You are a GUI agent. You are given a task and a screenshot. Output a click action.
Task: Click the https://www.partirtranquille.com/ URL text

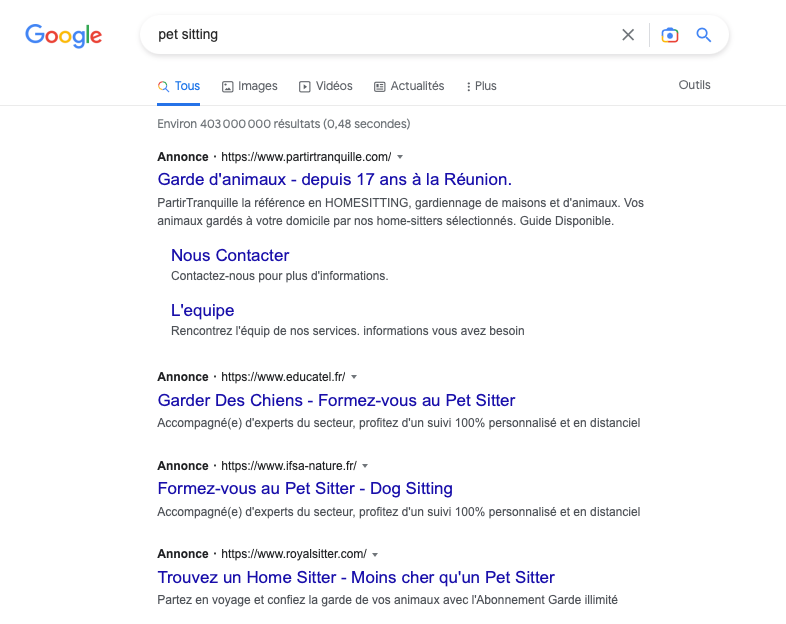(306, 157)
